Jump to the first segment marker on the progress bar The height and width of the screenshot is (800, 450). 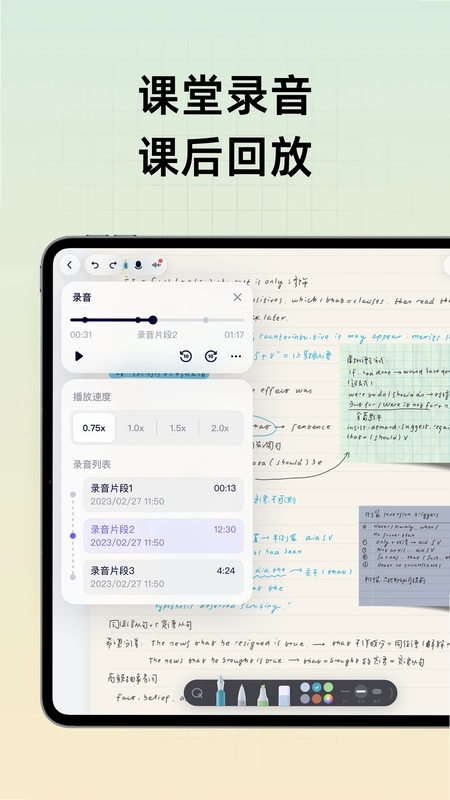(85, 320)
